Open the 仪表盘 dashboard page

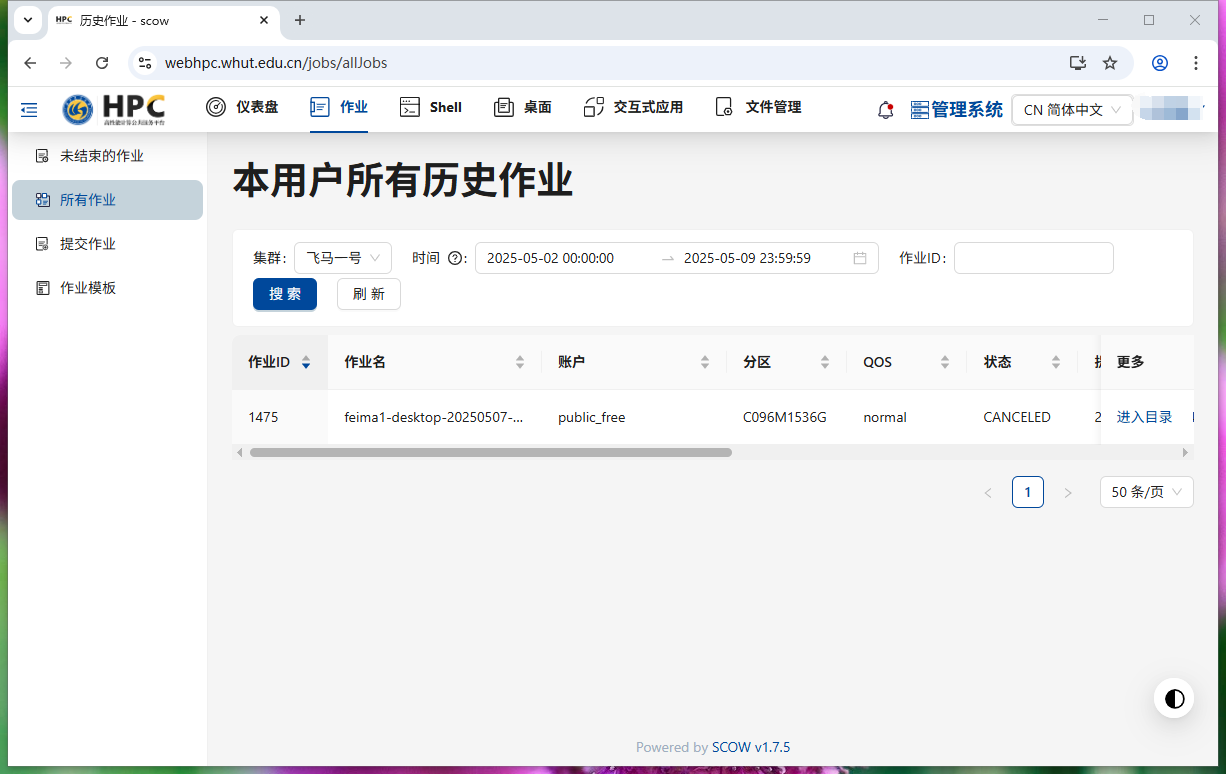[x=242, y=107]
